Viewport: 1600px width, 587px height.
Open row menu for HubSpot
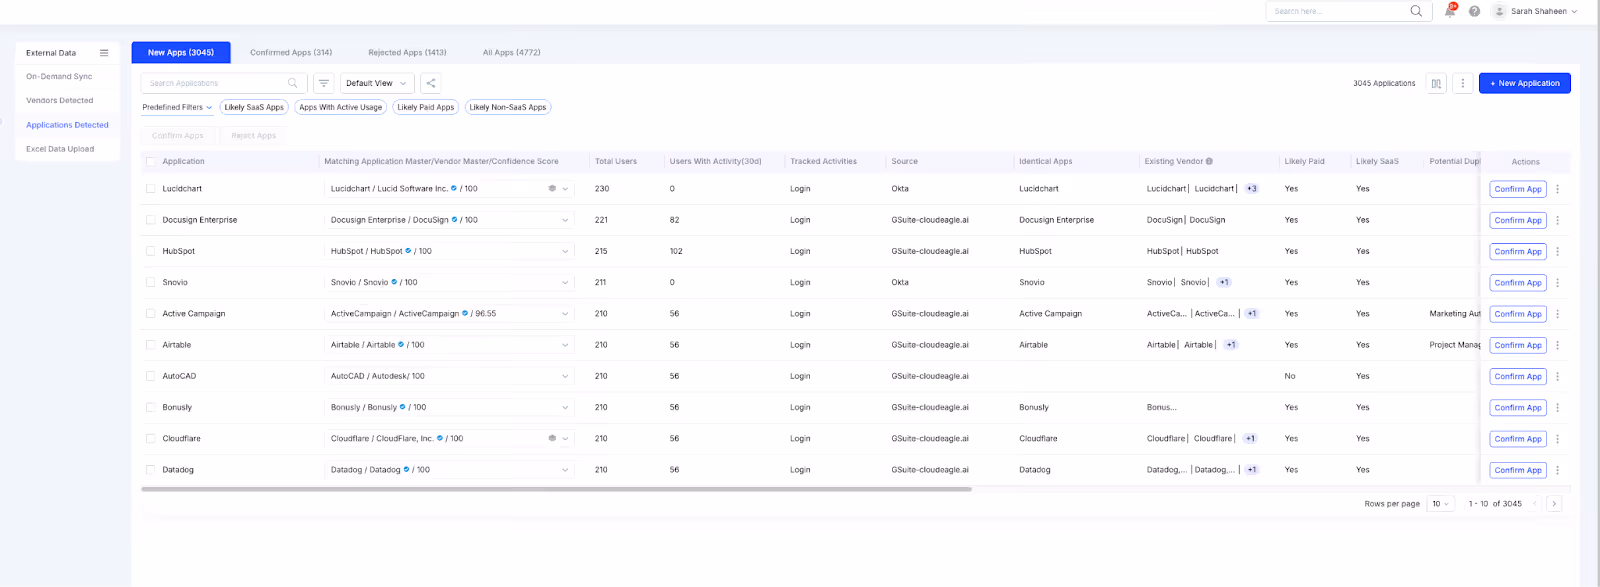(x=1557, y=251)
